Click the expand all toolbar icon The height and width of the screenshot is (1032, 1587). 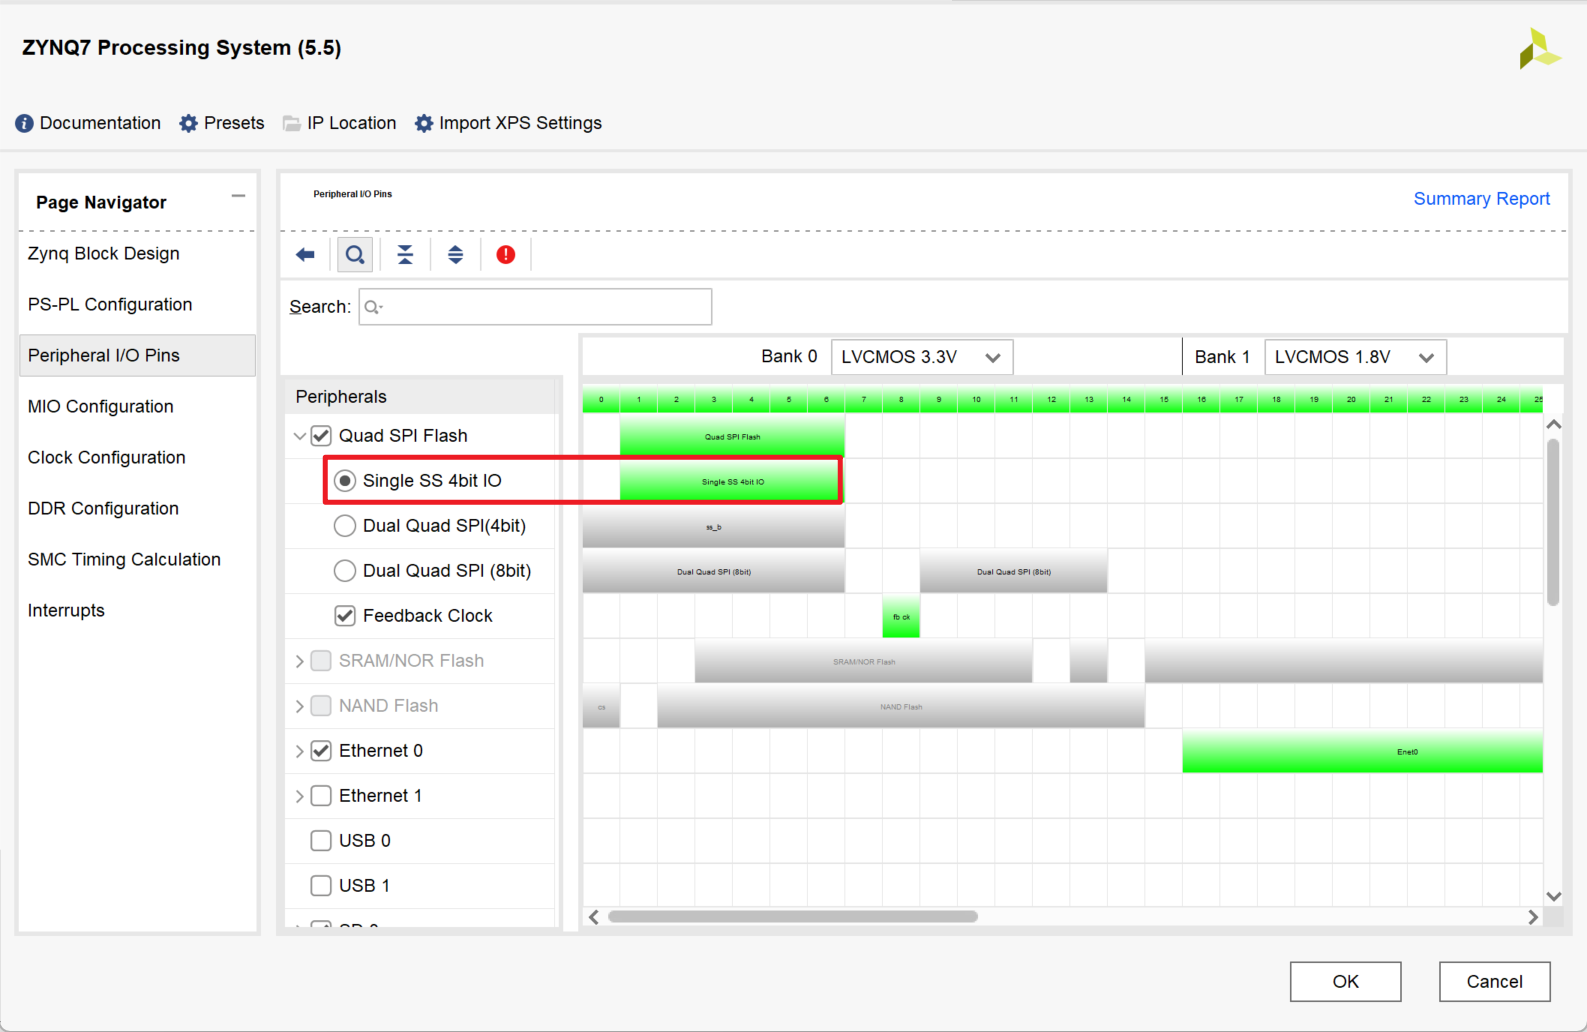(455, 255)
